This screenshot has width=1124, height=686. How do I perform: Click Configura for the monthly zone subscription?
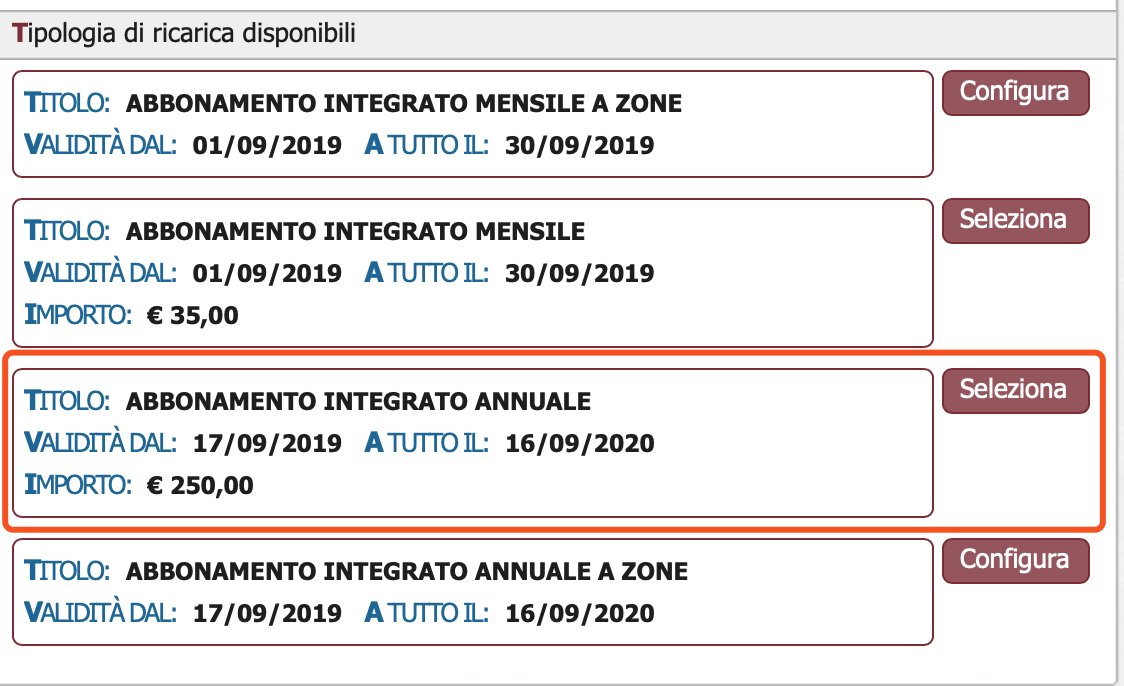click(x=1015, y=92)
